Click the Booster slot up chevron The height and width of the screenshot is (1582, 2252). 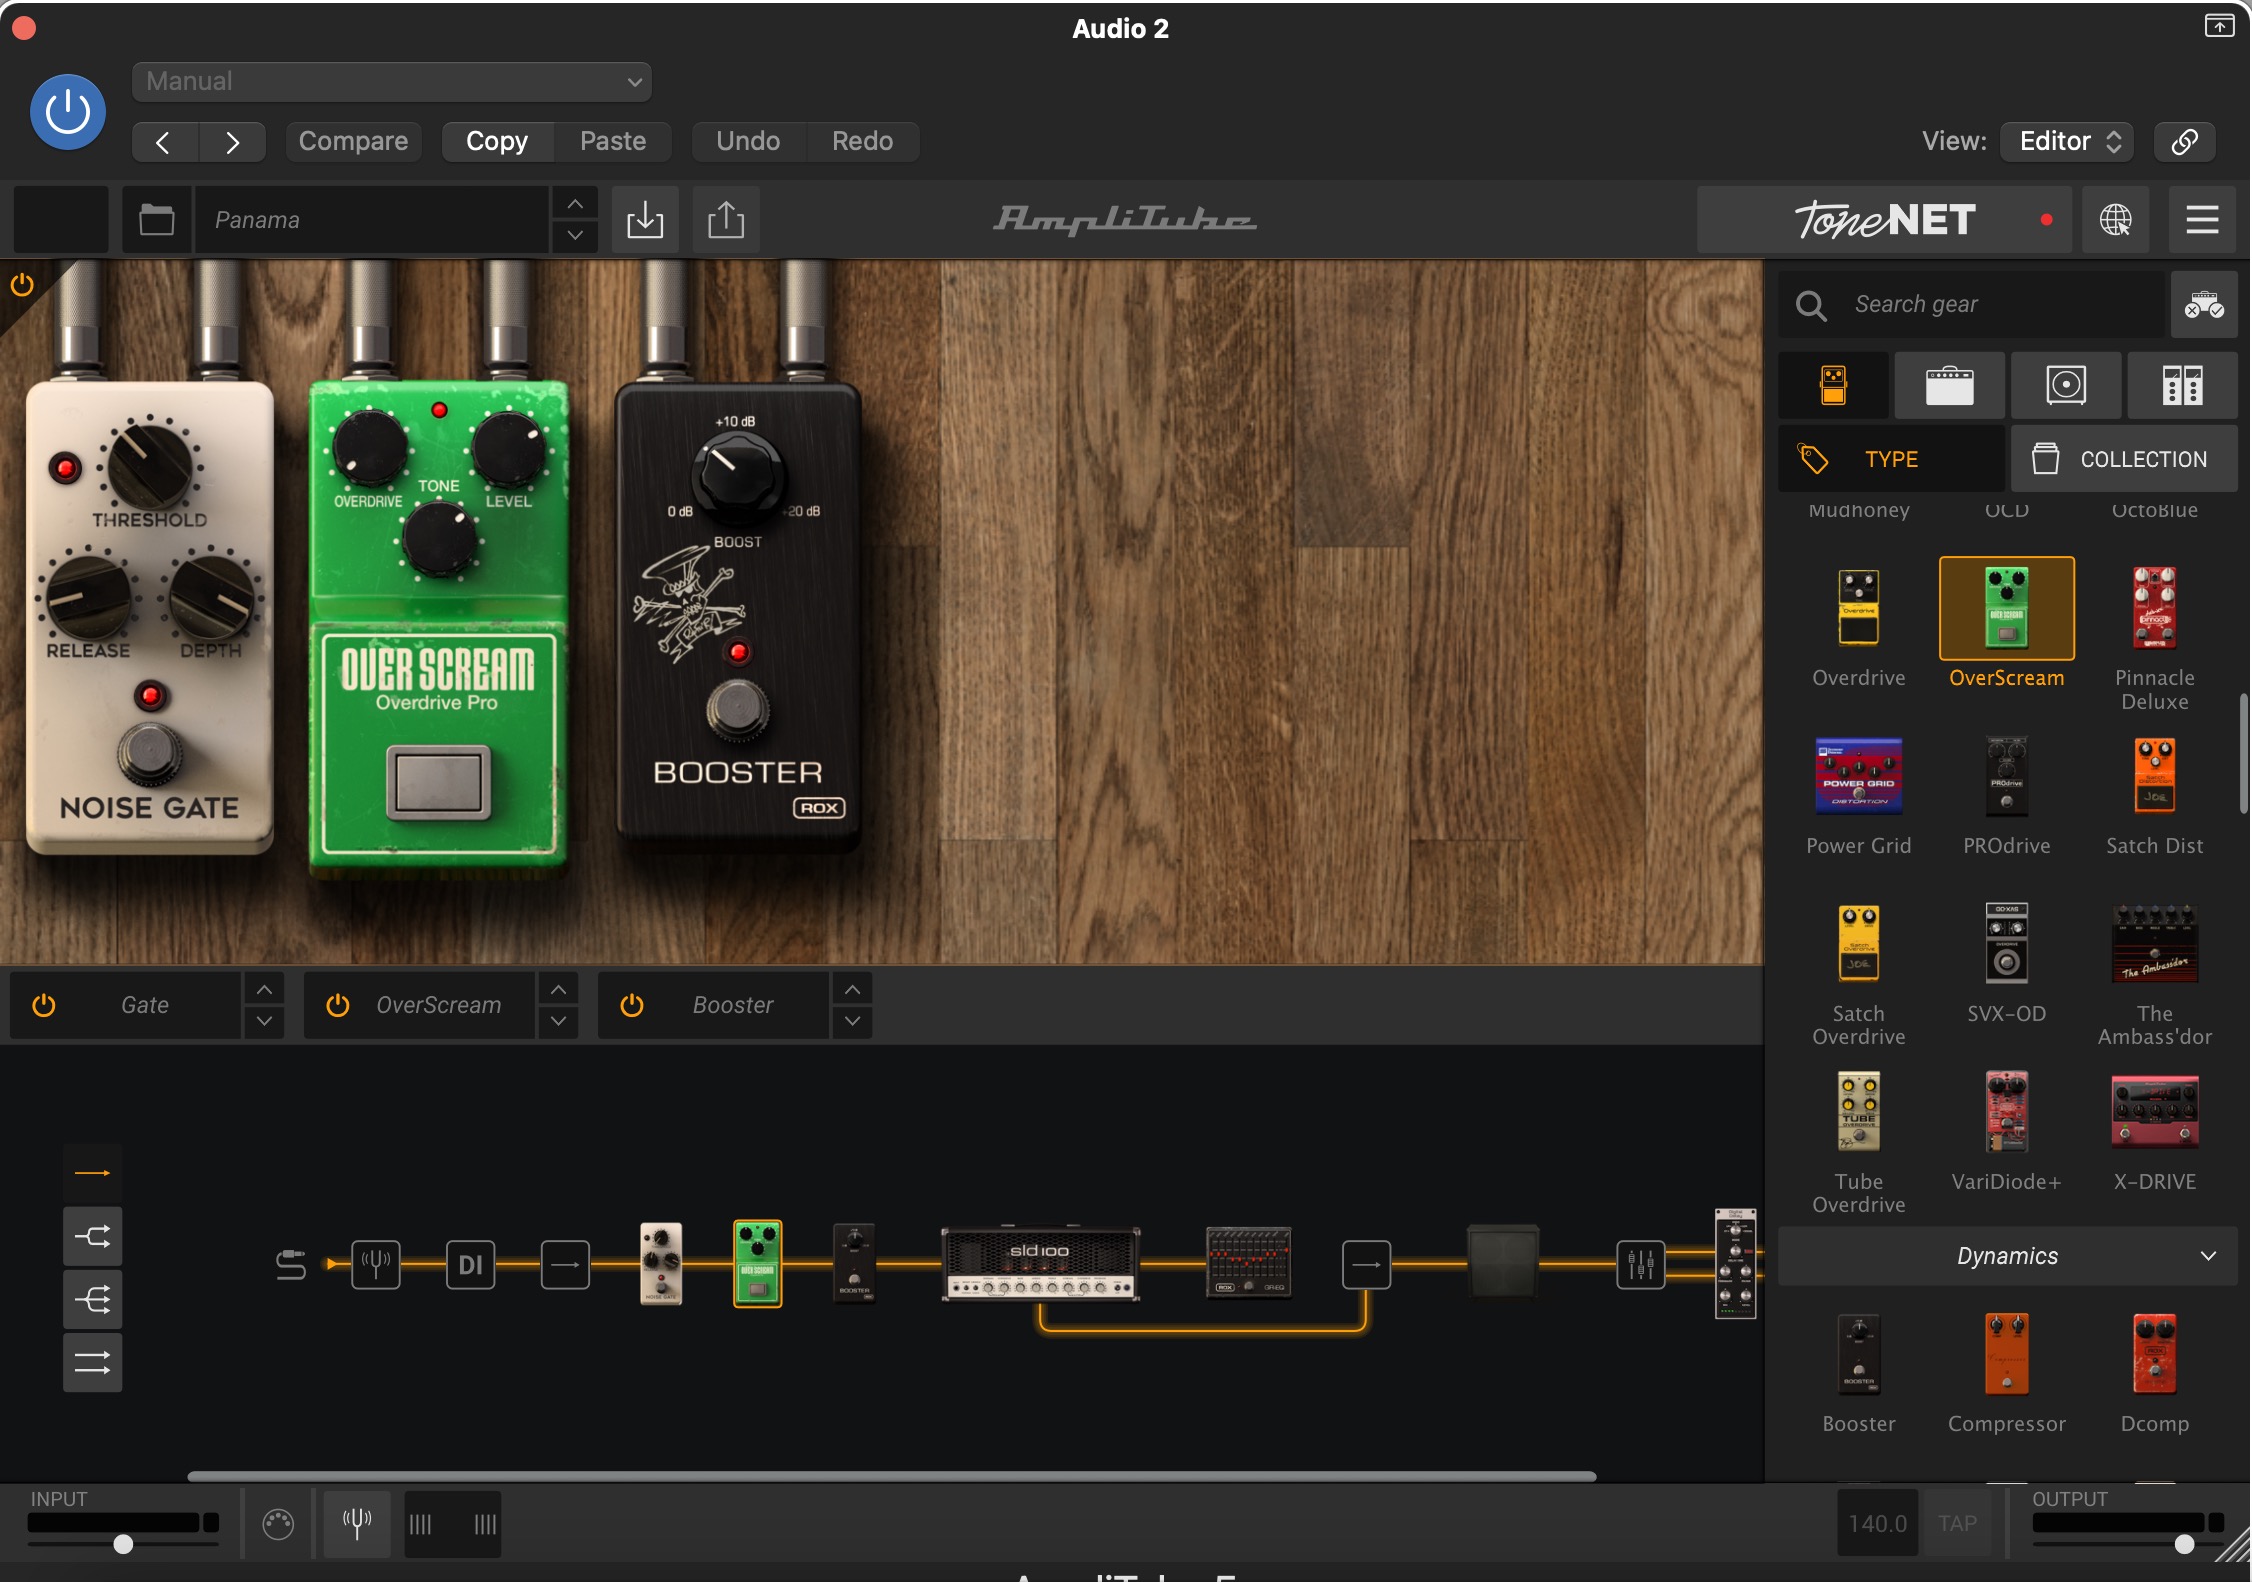pyautogui.click(x=853, y=989)
